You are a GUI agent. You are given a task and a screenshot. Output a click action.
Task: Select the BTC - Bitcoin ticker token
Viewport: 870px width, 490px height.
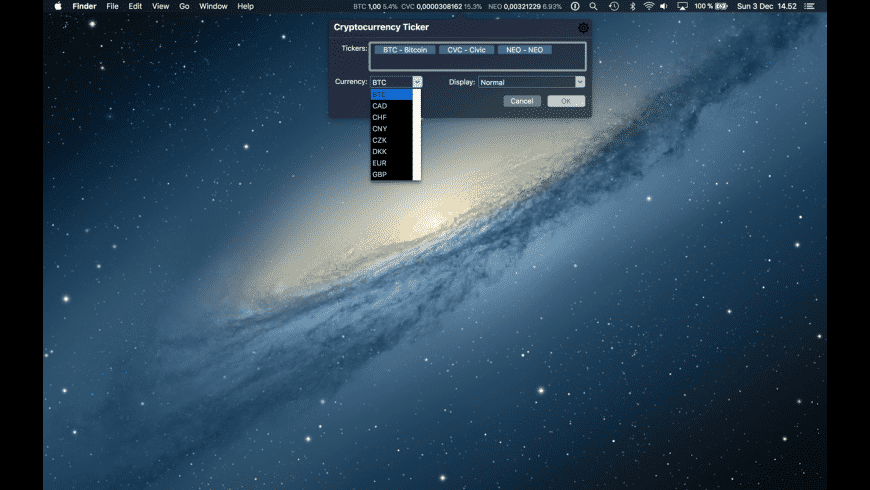pos(405,50)
